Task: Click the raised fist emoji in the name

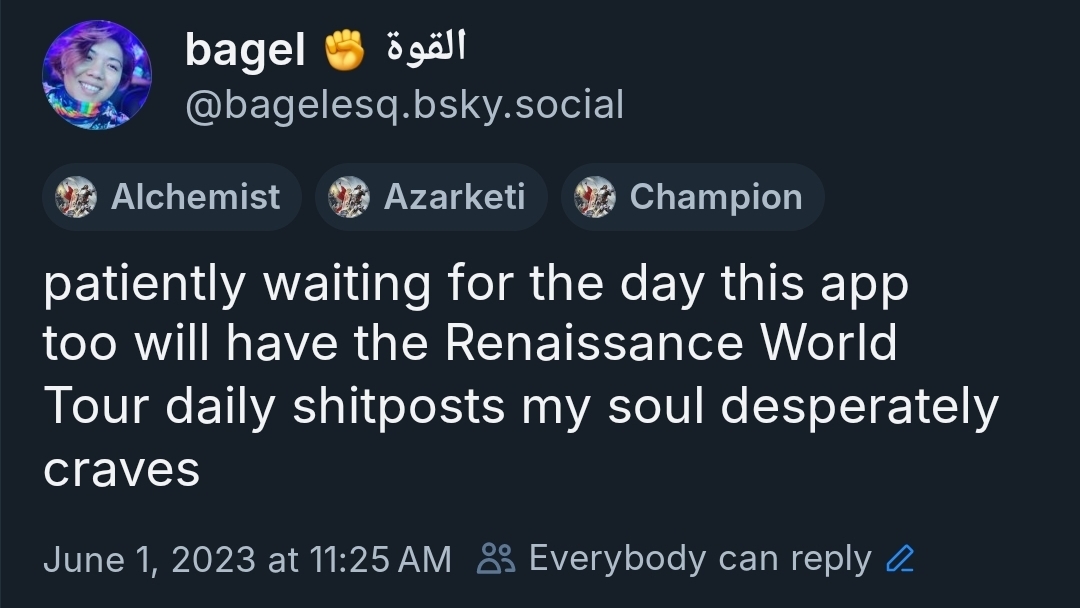Action: pos(345,50)
